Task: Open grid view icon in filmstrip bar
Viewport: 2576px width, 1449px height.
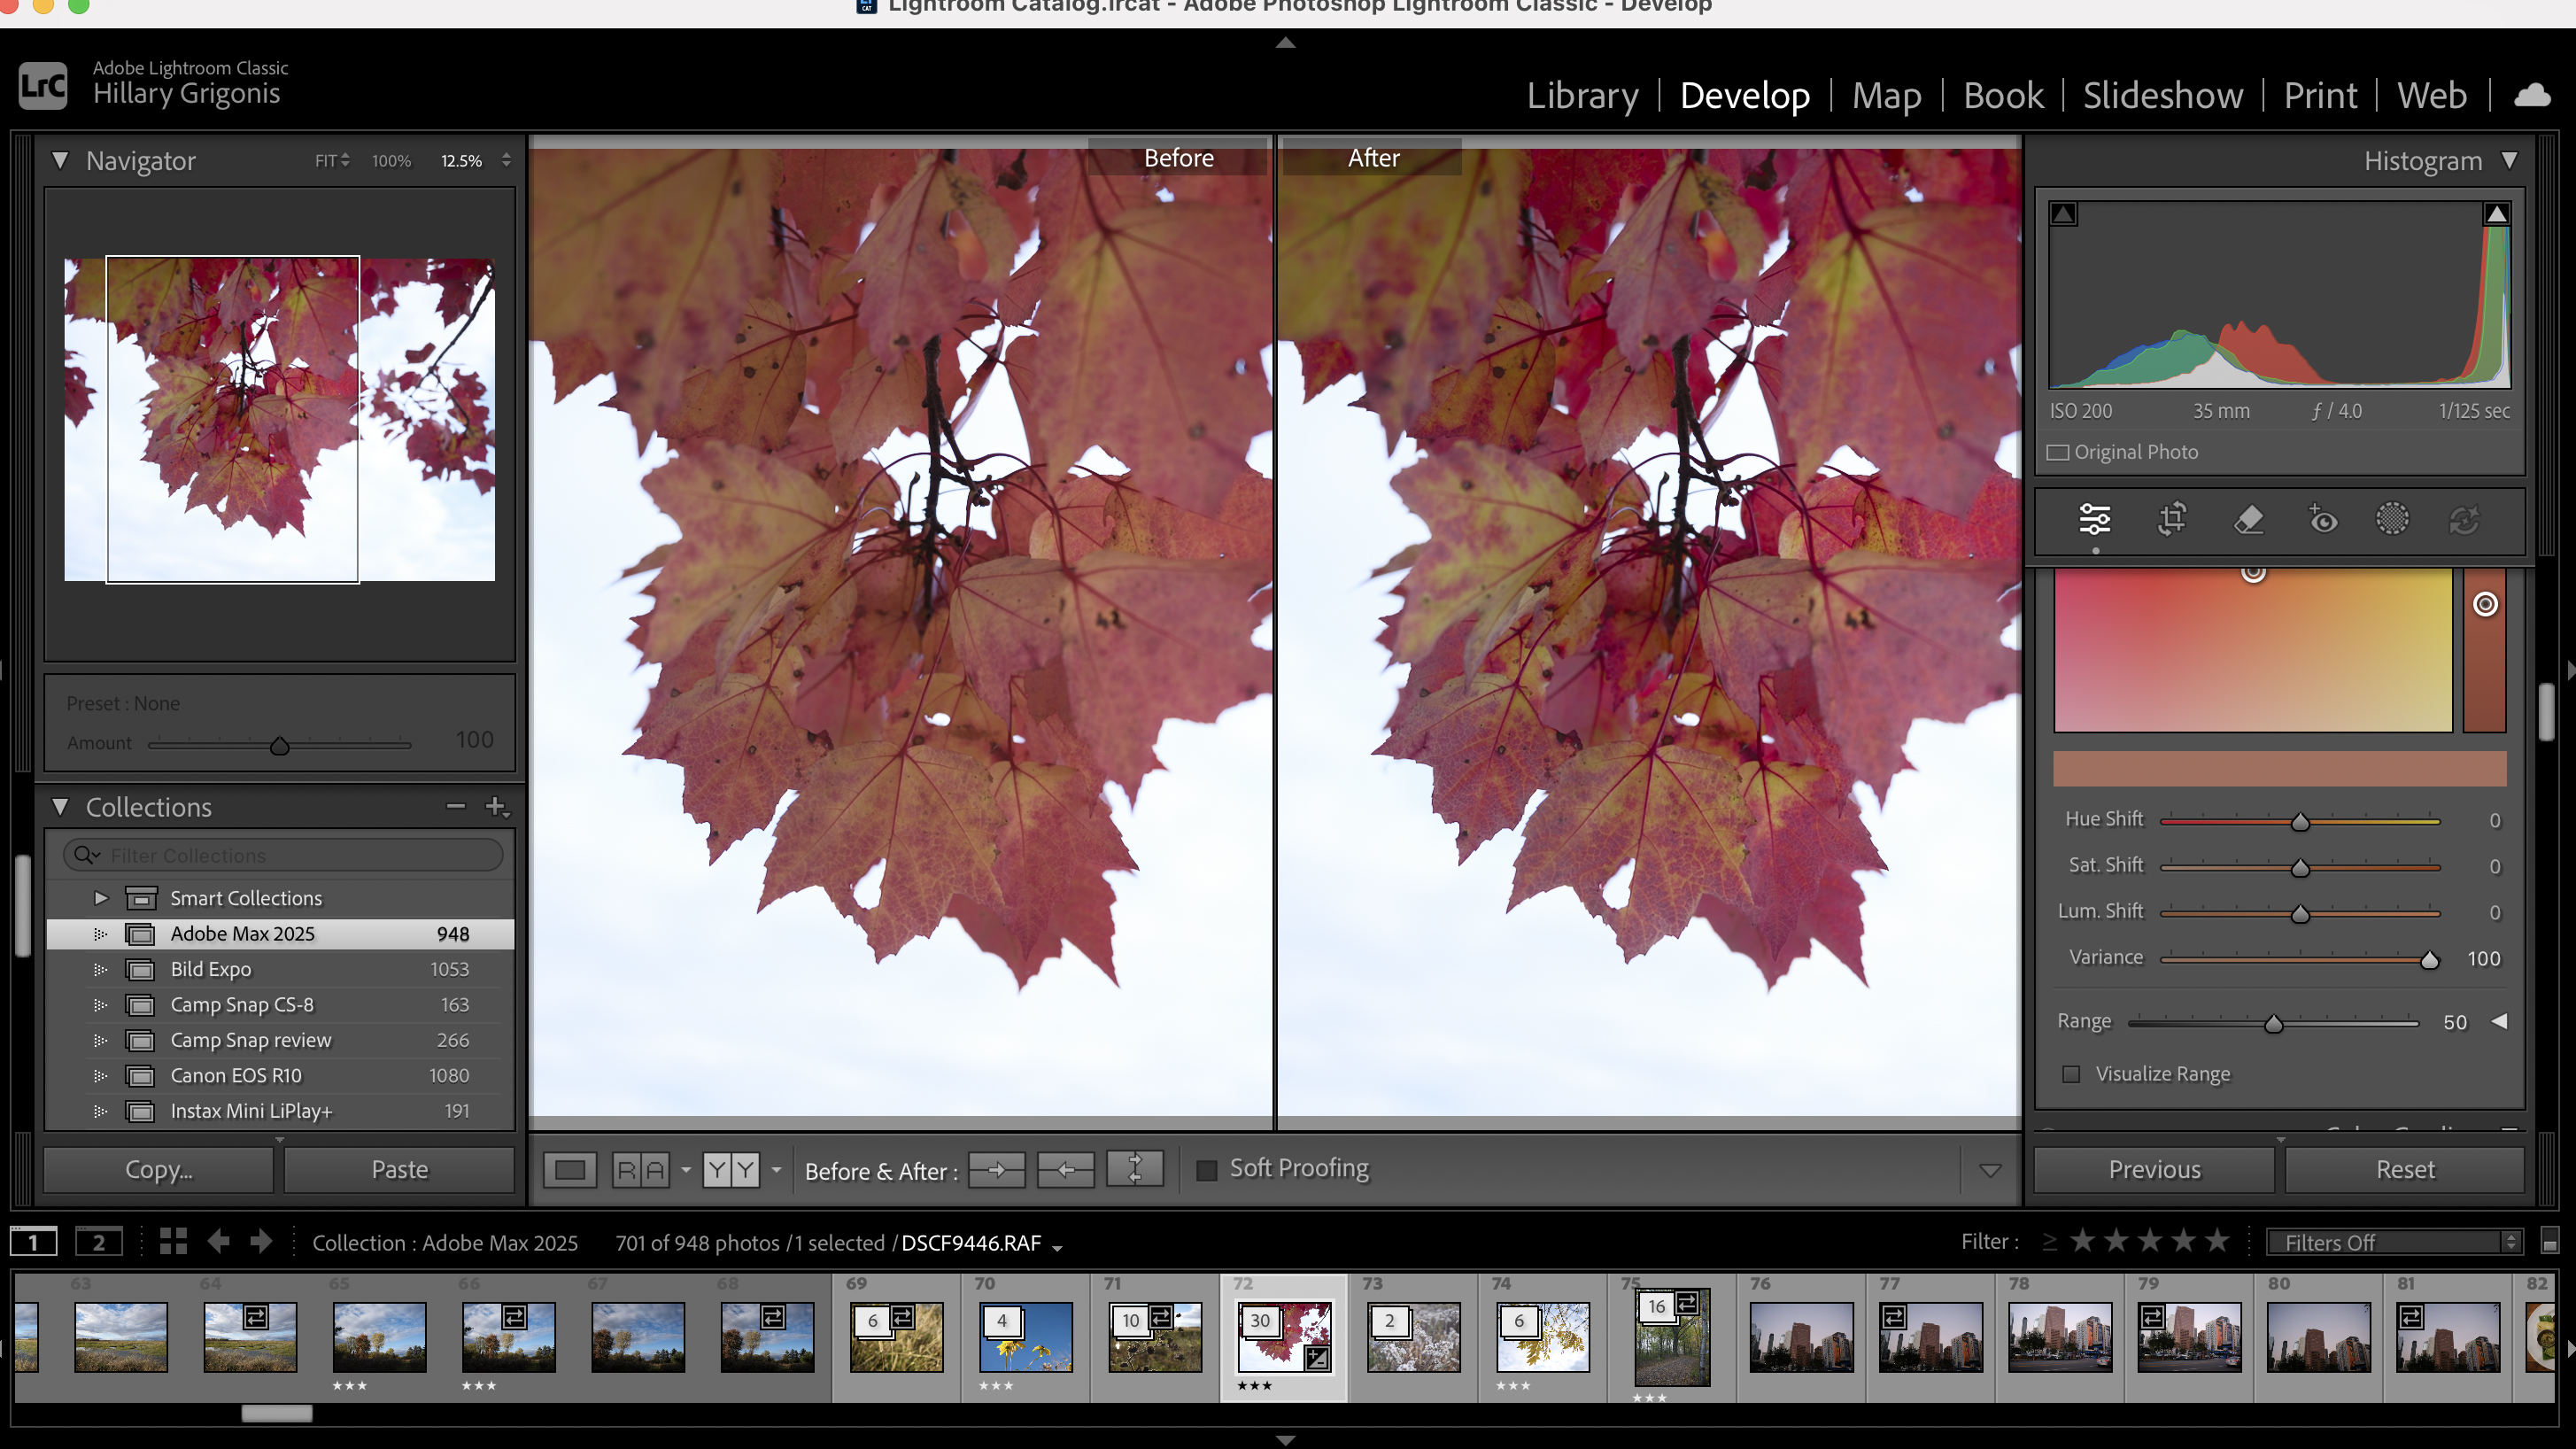Action: point(173,1242)
